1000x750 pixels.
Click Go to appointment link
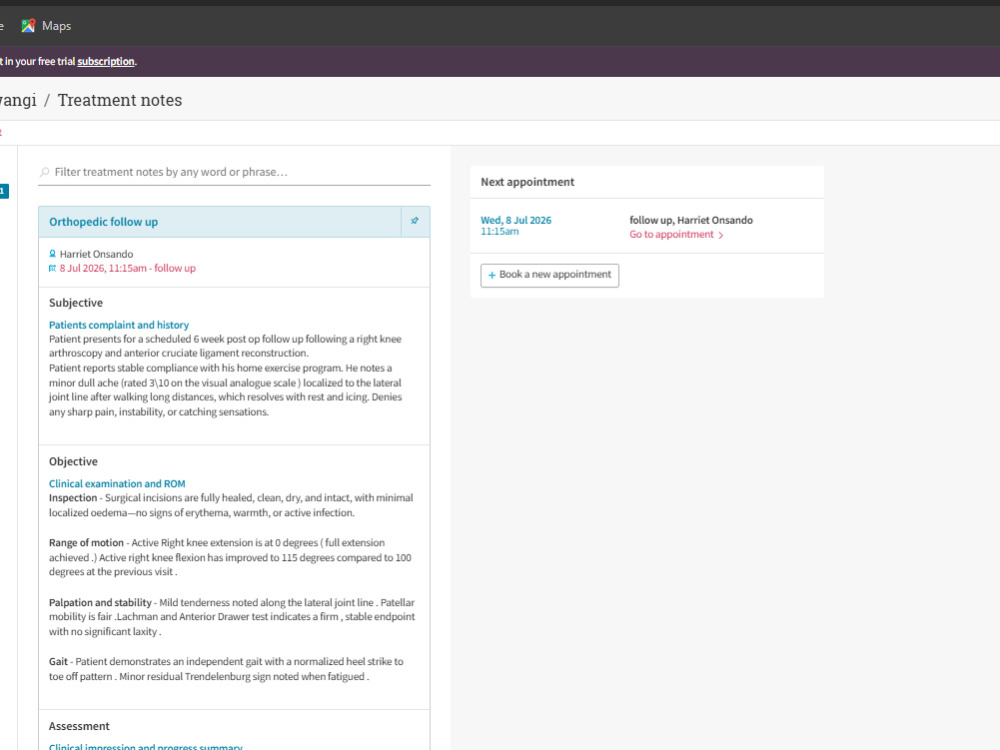[x=672, y=235]
